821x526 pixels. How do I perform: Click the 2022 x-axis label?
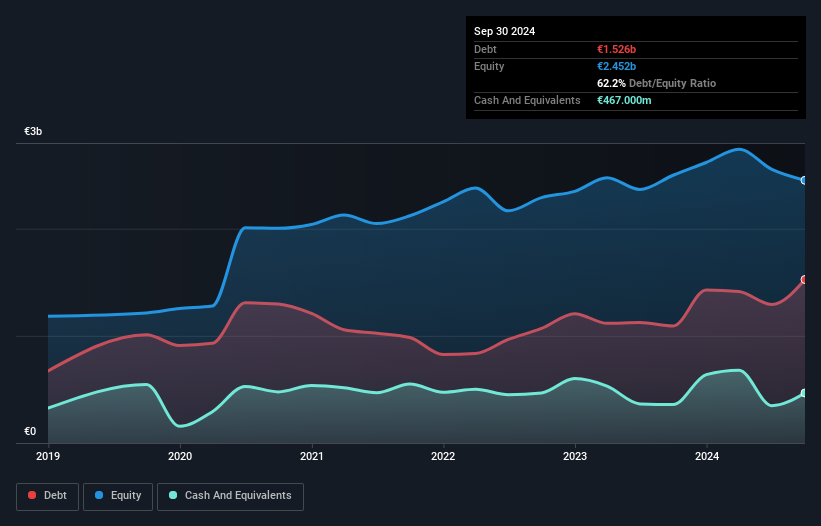click(x=443, y=456)
